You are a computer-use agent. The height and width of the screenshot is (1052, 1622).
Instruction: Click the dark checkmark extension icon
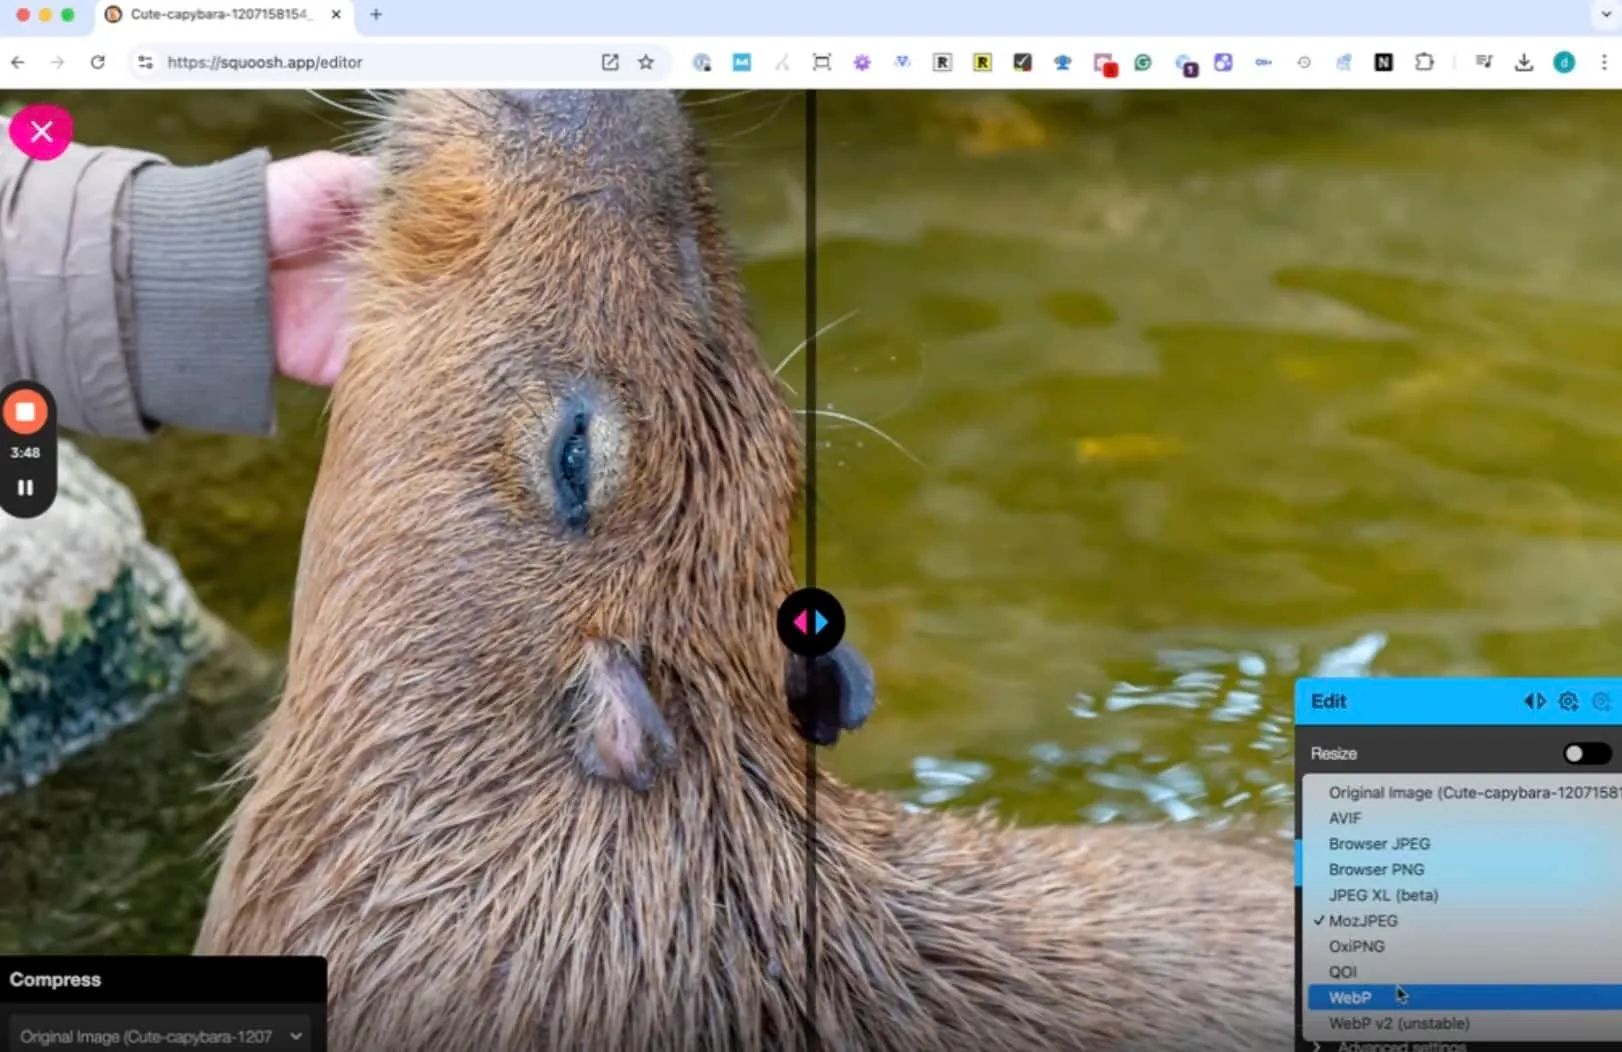tap(1022, 62)
